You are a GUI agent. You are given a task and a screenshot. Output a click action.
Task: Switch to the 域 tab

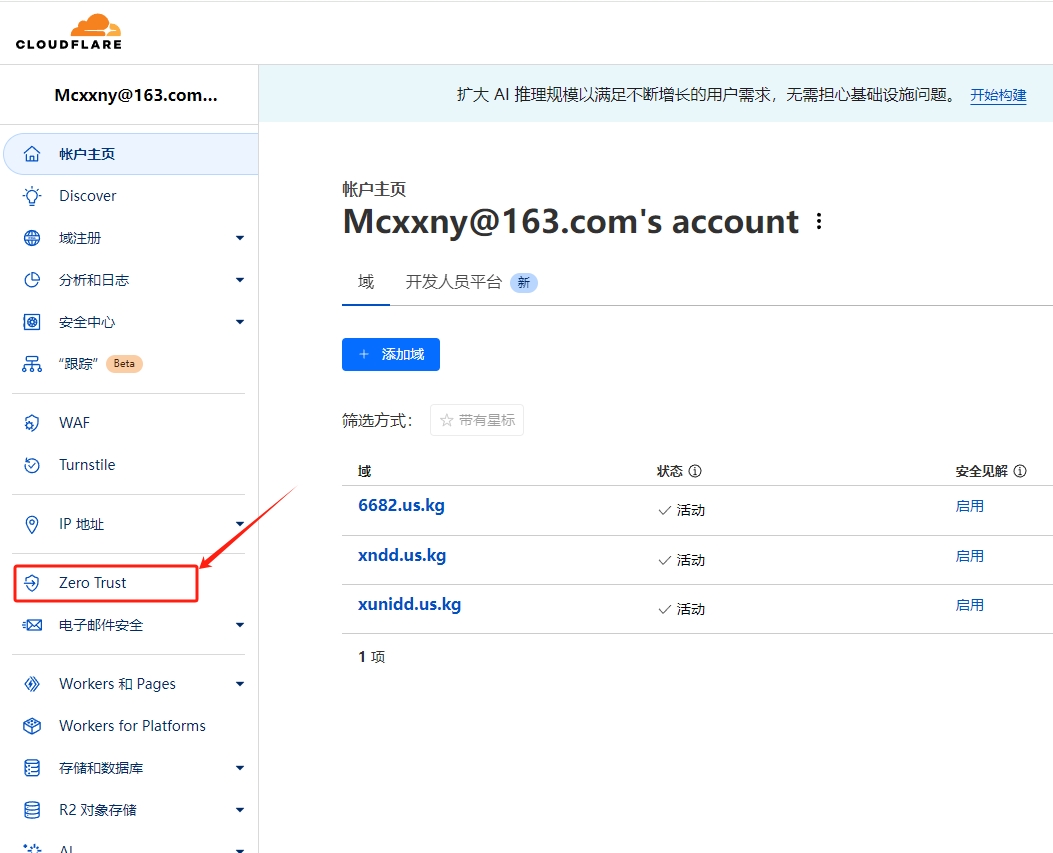point(366,282)
